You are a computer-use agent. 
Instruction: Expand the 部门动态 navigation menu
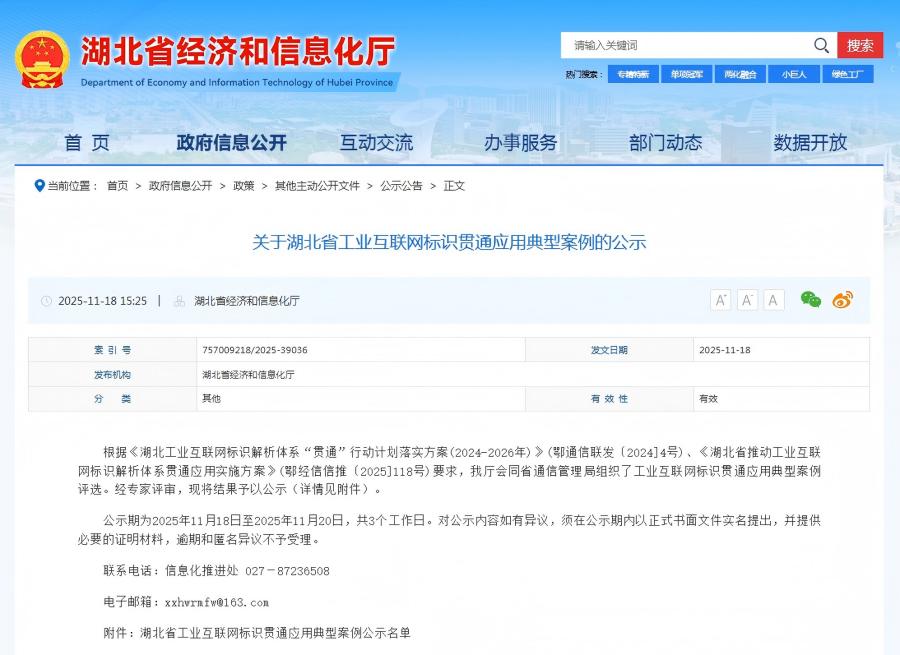click(666, 143)
